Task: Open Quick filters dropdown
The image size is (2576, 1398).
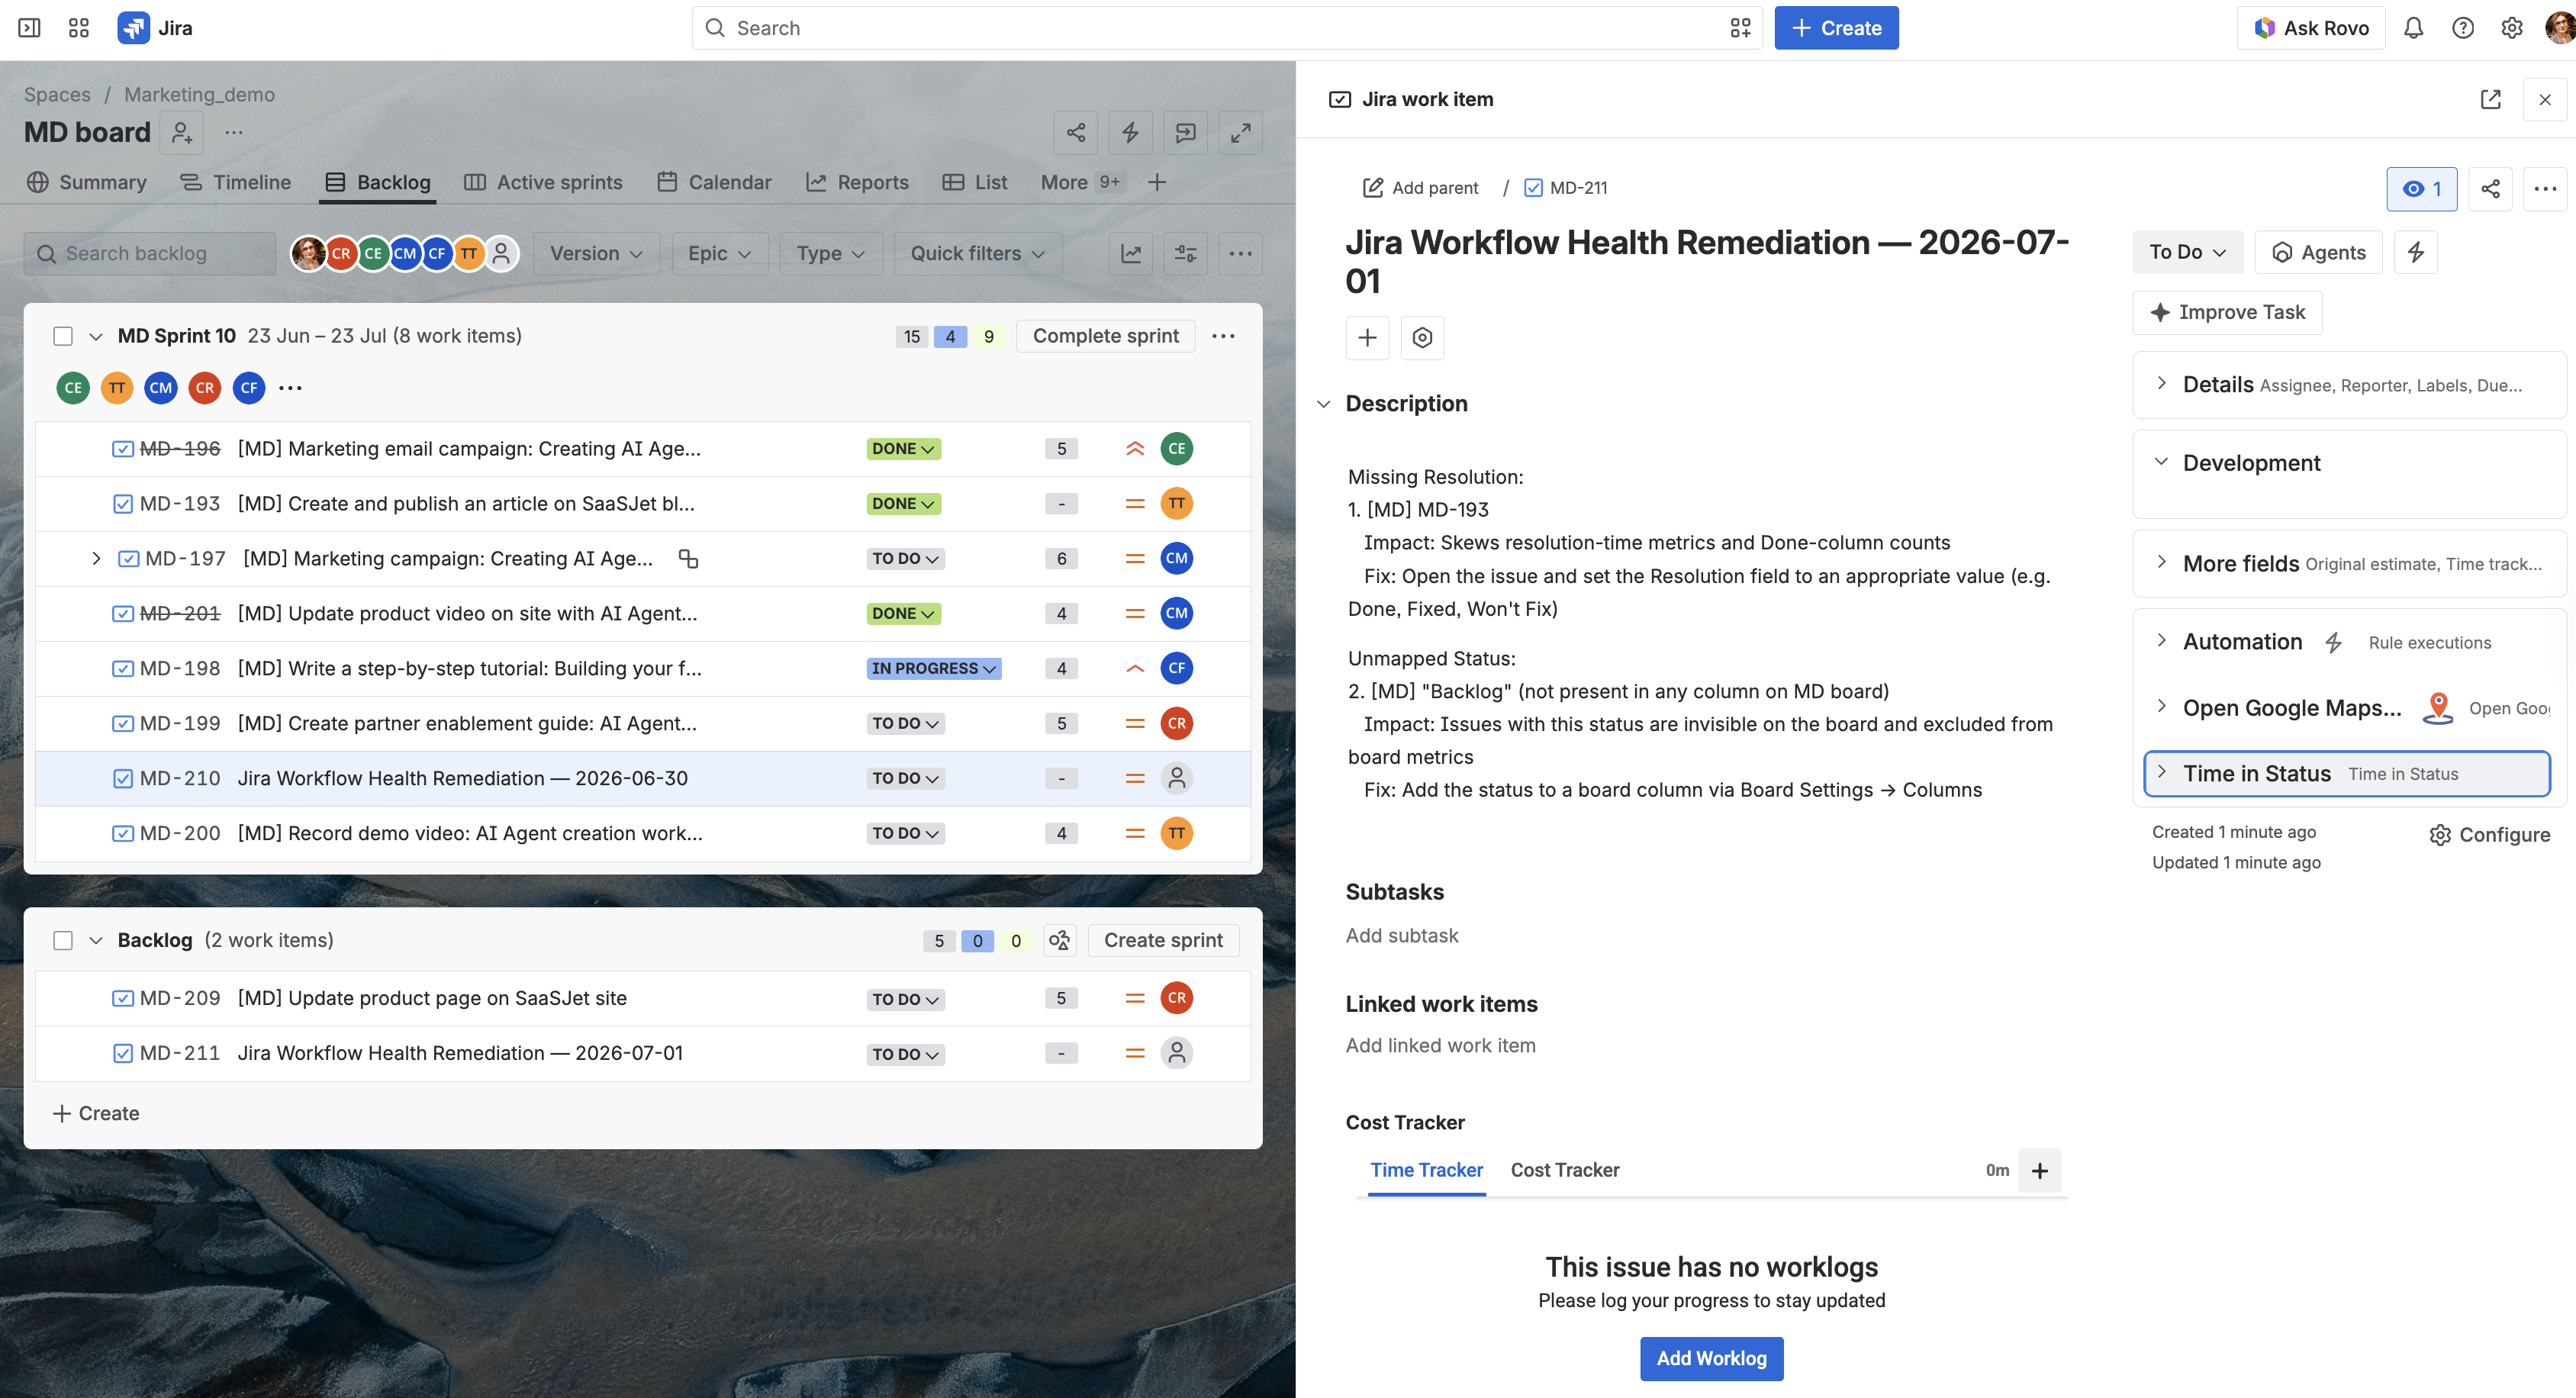Action: (978, 254)
